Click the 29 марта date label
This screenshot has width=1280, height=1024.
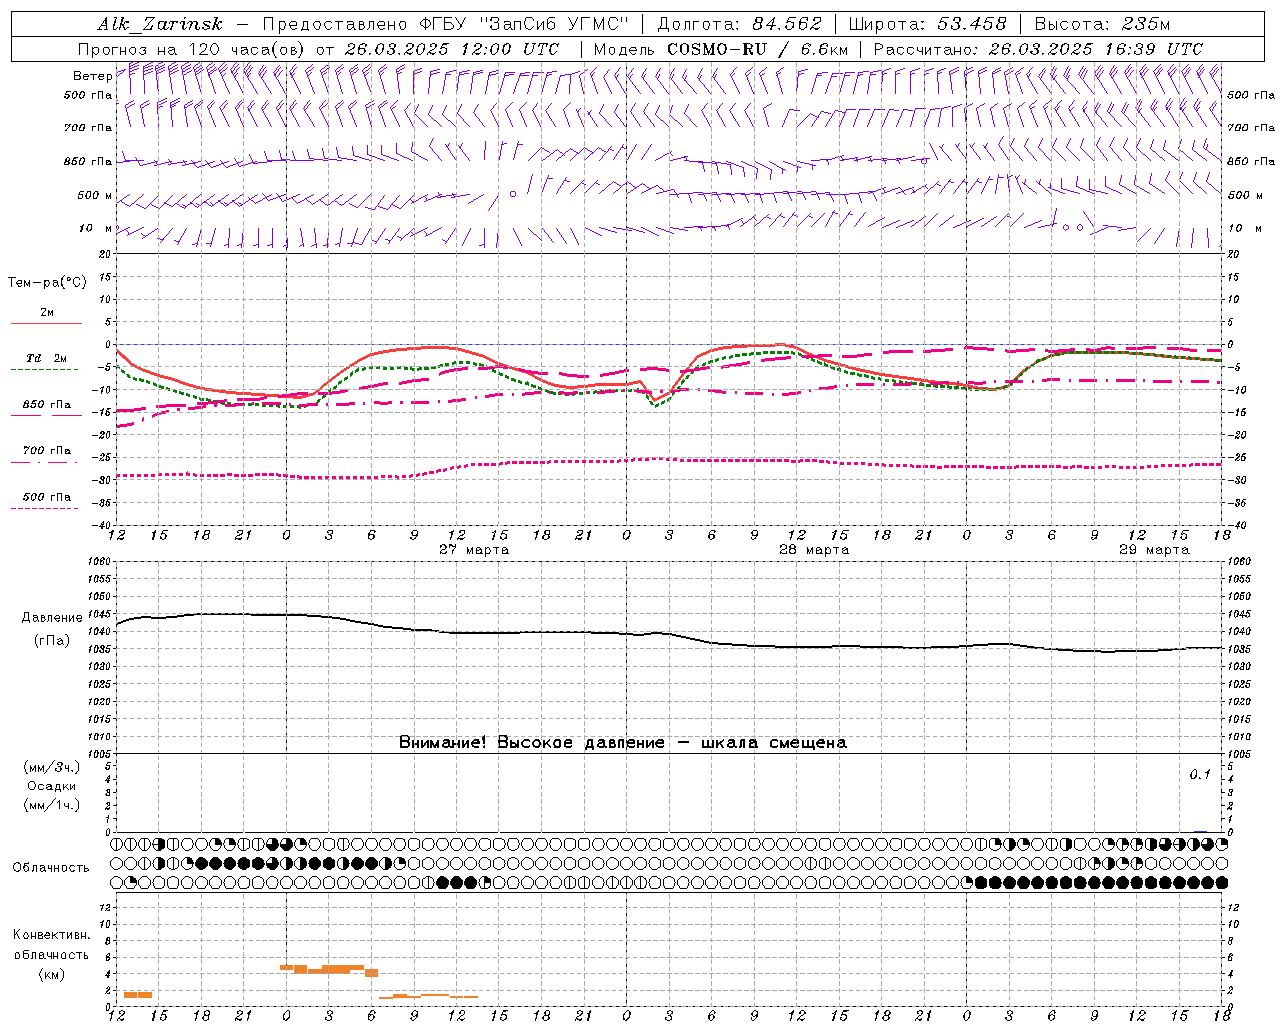pos(1154,550)
